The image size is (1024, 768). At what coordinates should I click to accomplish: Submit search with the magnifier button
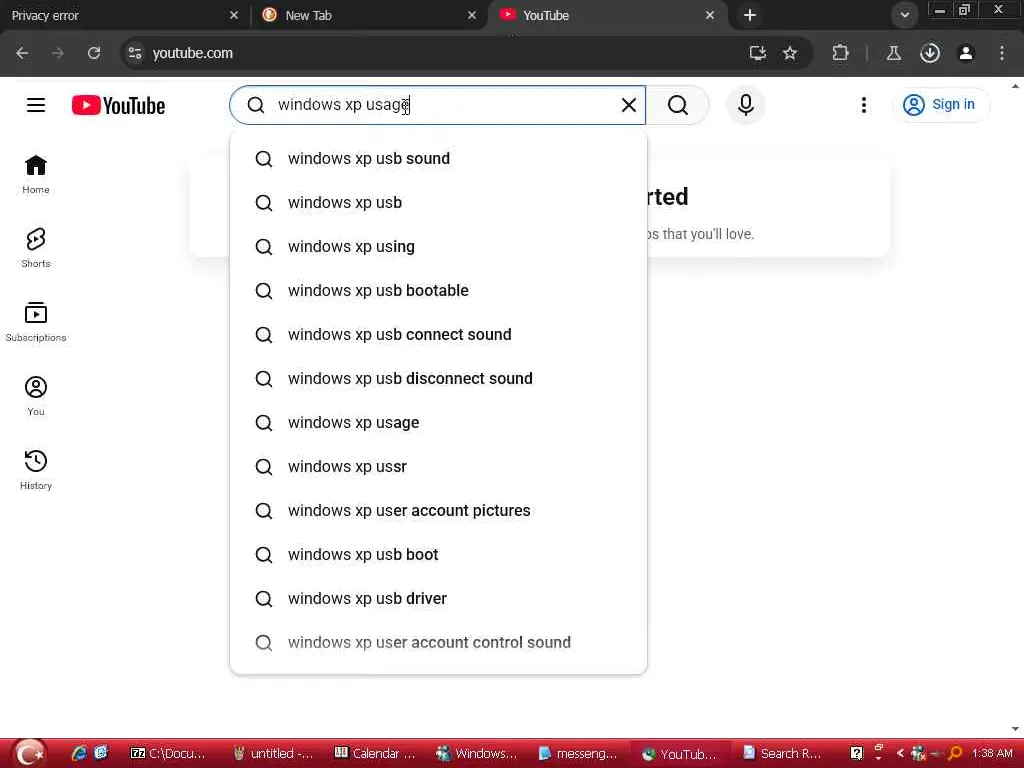coord(677,105)
